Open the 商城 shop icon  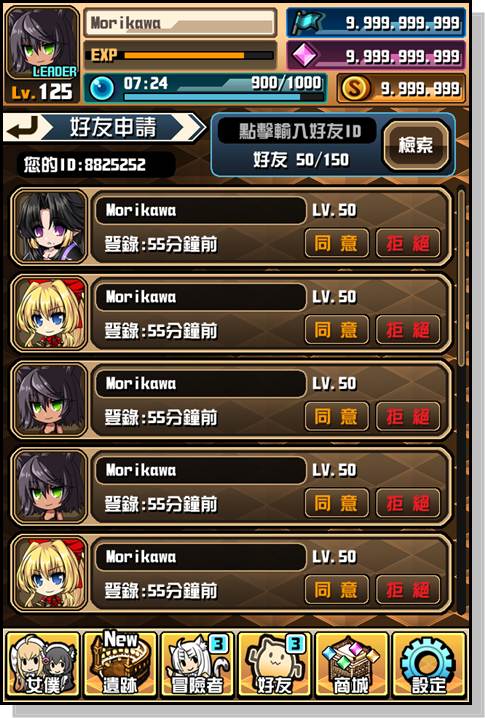[352, 664]
